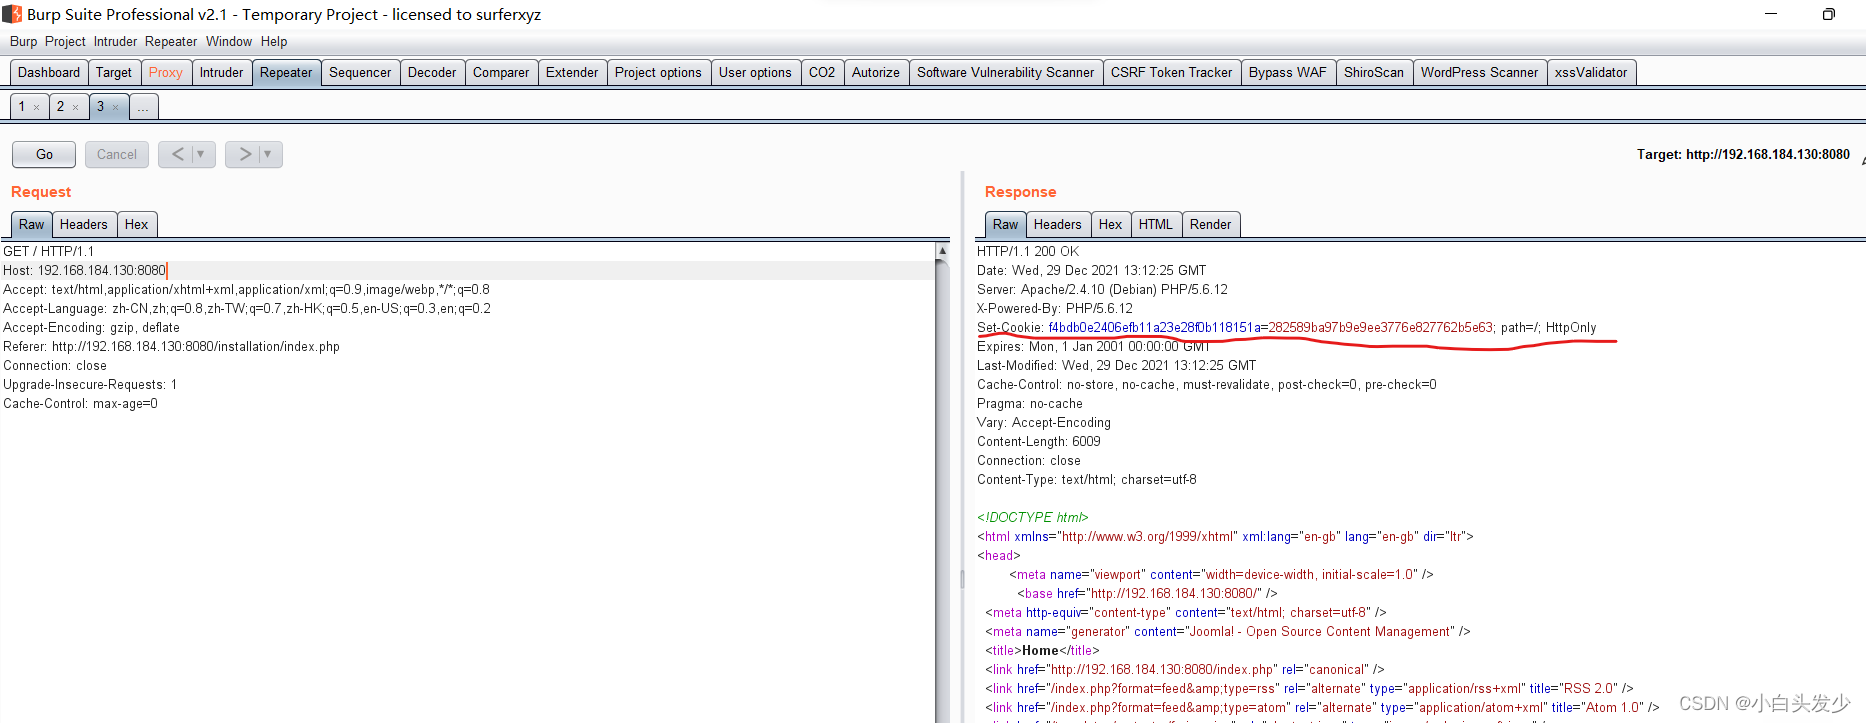Open the Repeater menu
1866x723 pixels.
171,41
